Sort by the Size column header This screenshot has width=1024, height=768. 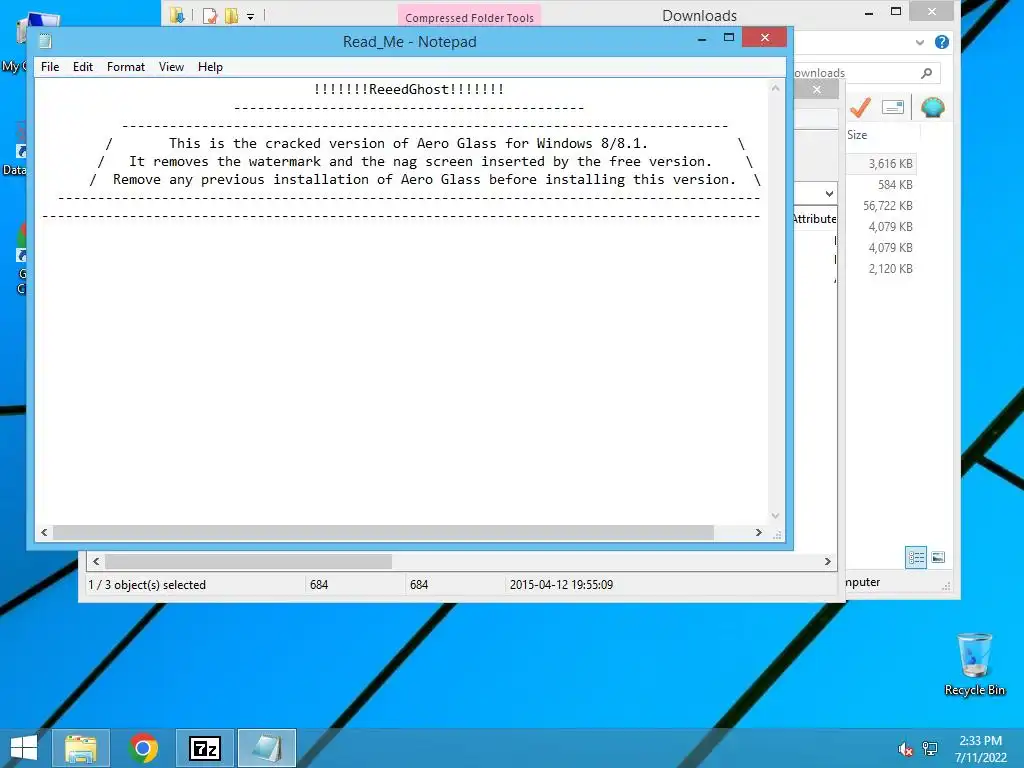857,135
